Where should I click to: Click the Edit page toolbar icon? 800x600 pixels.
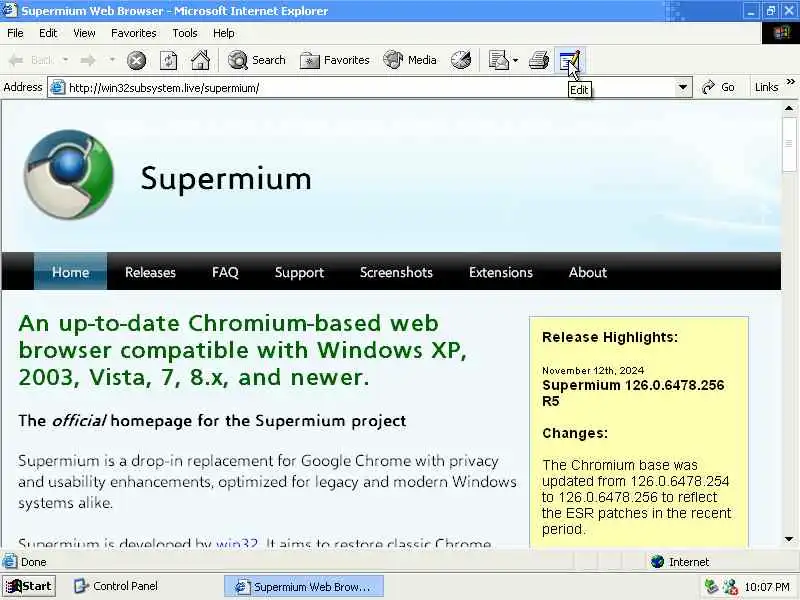pos(569,60)
